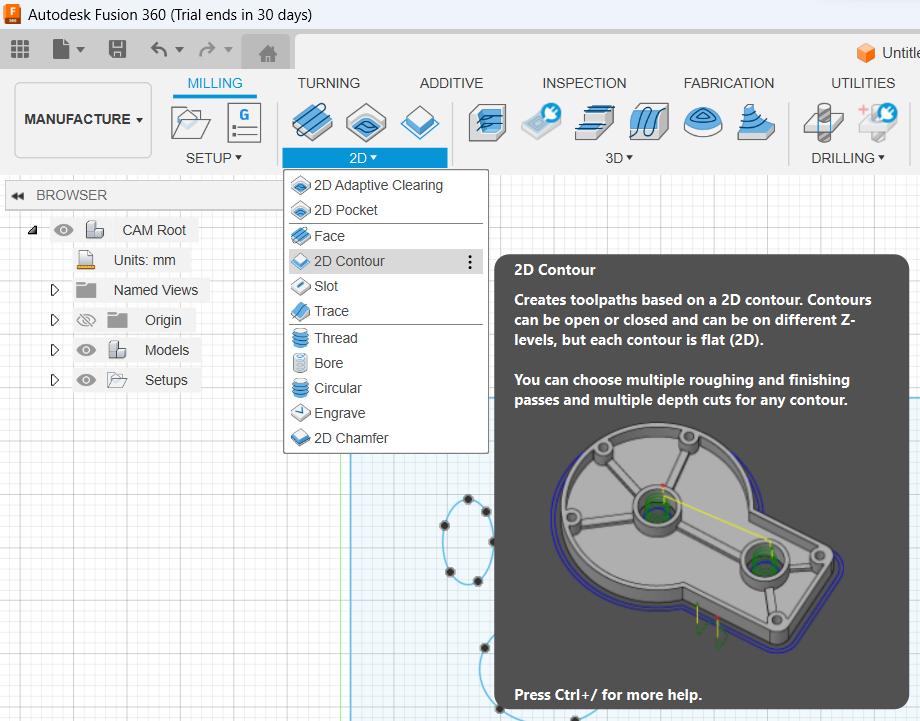Open the 3D dropdown menu
This screenshot has height=721, width=920.
click(x=619, y=158)
